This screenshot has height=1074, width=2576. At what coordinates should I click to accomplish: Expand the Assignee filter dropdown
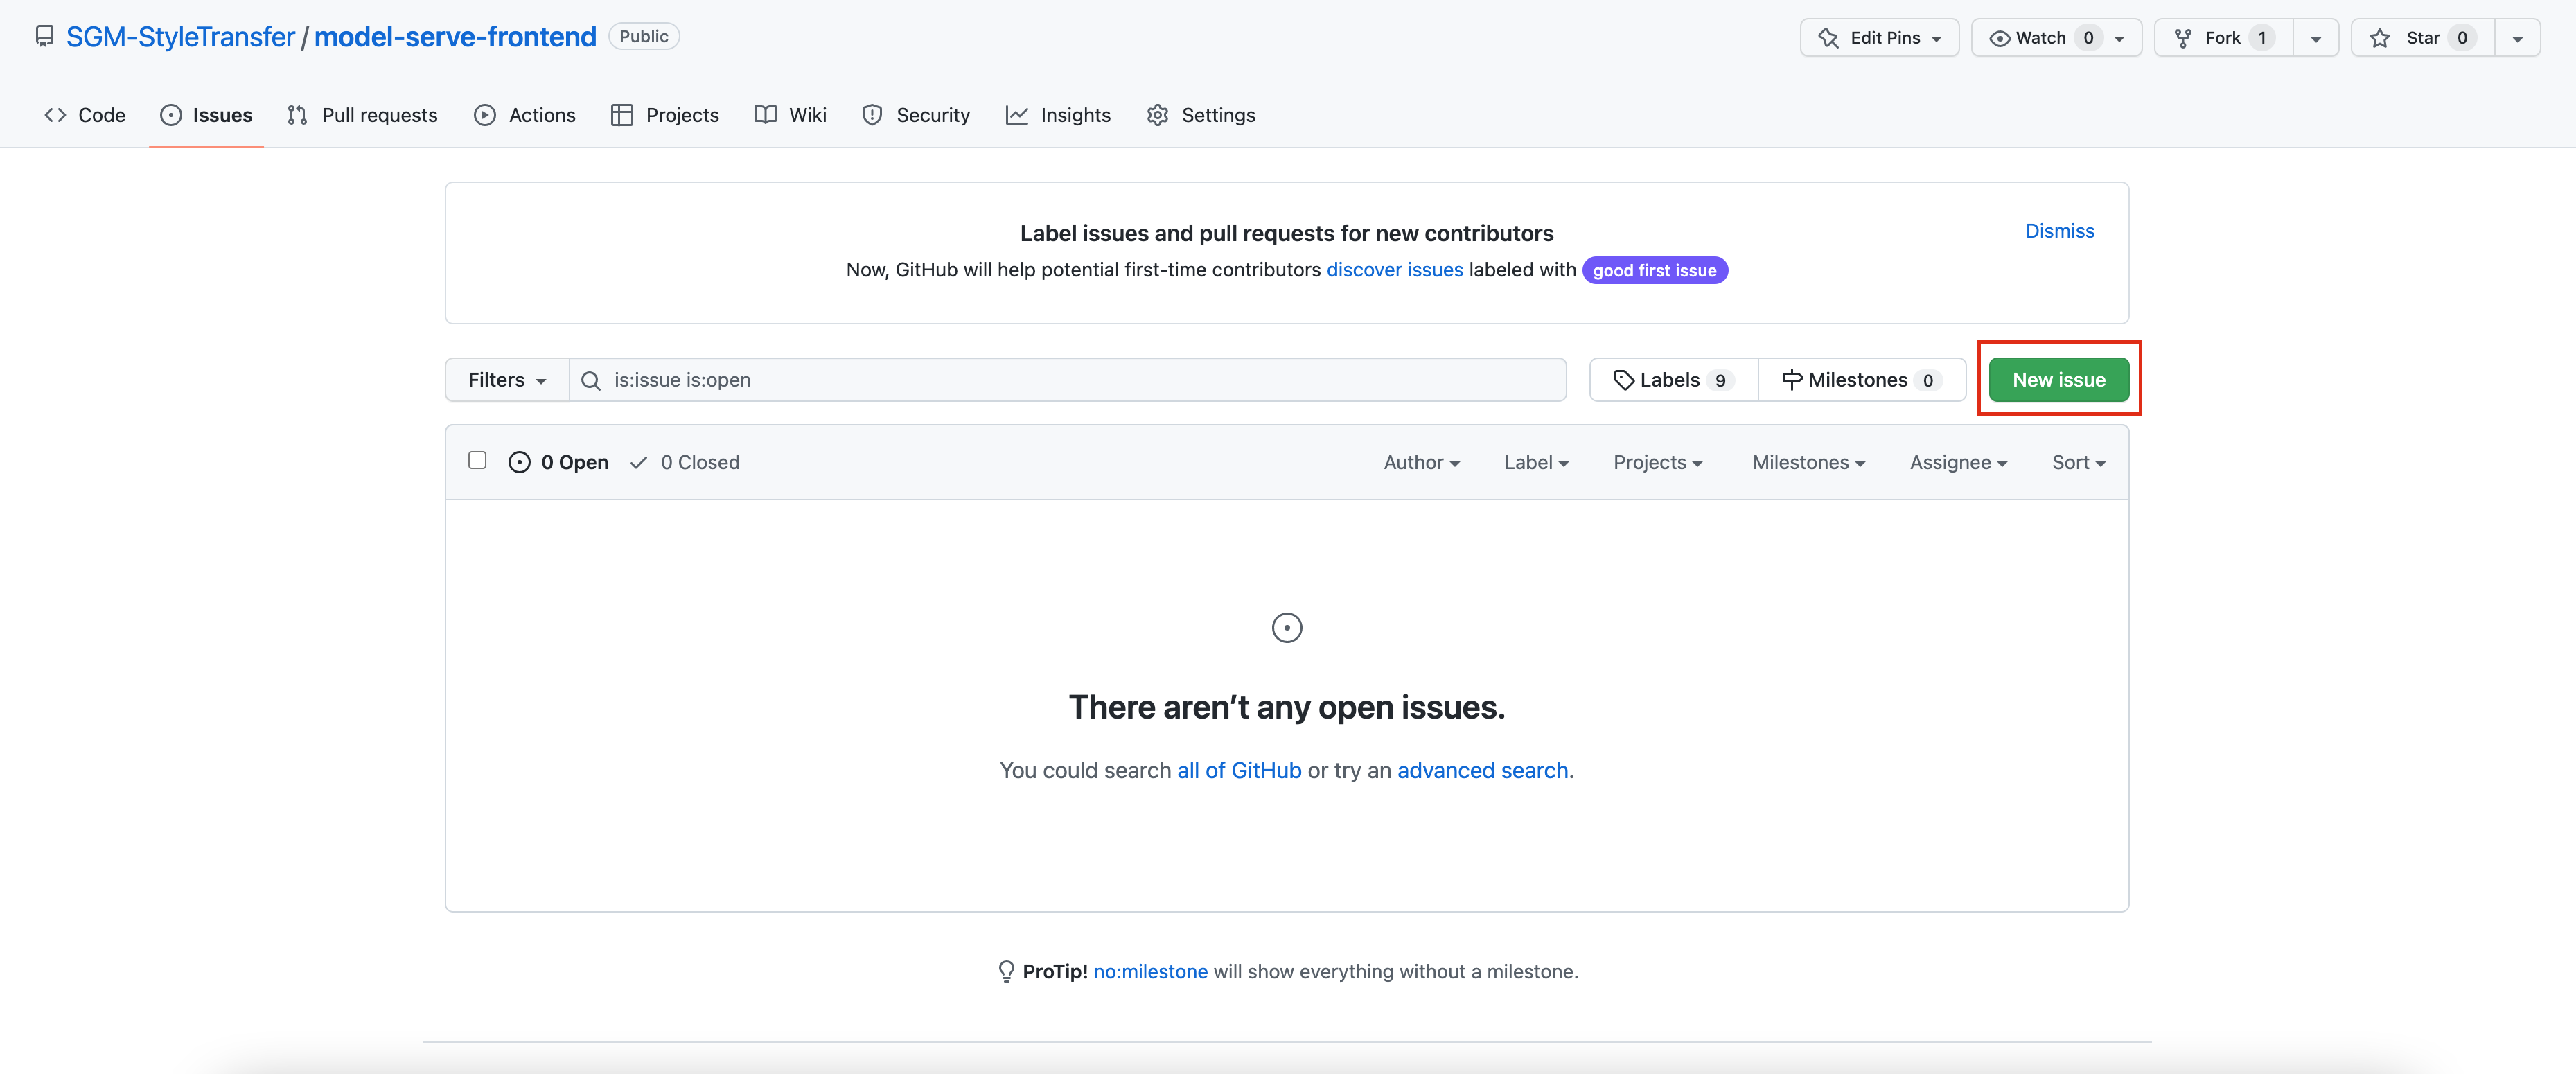(x=1958, y=462)
